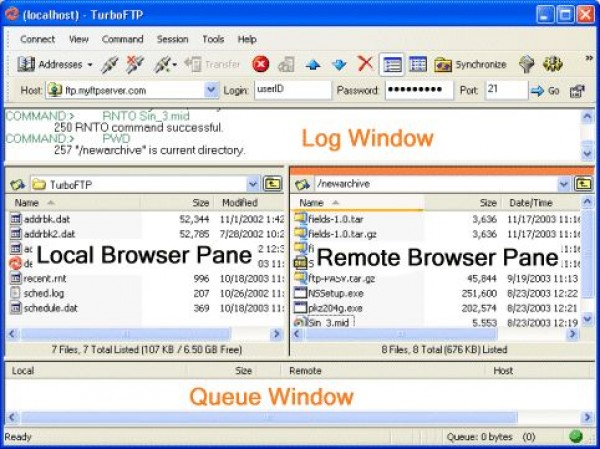The width and height of the screenshot is (600, 449).
Task: Click the remote pane refresh folder icon
Action: (x=302, y=184)
